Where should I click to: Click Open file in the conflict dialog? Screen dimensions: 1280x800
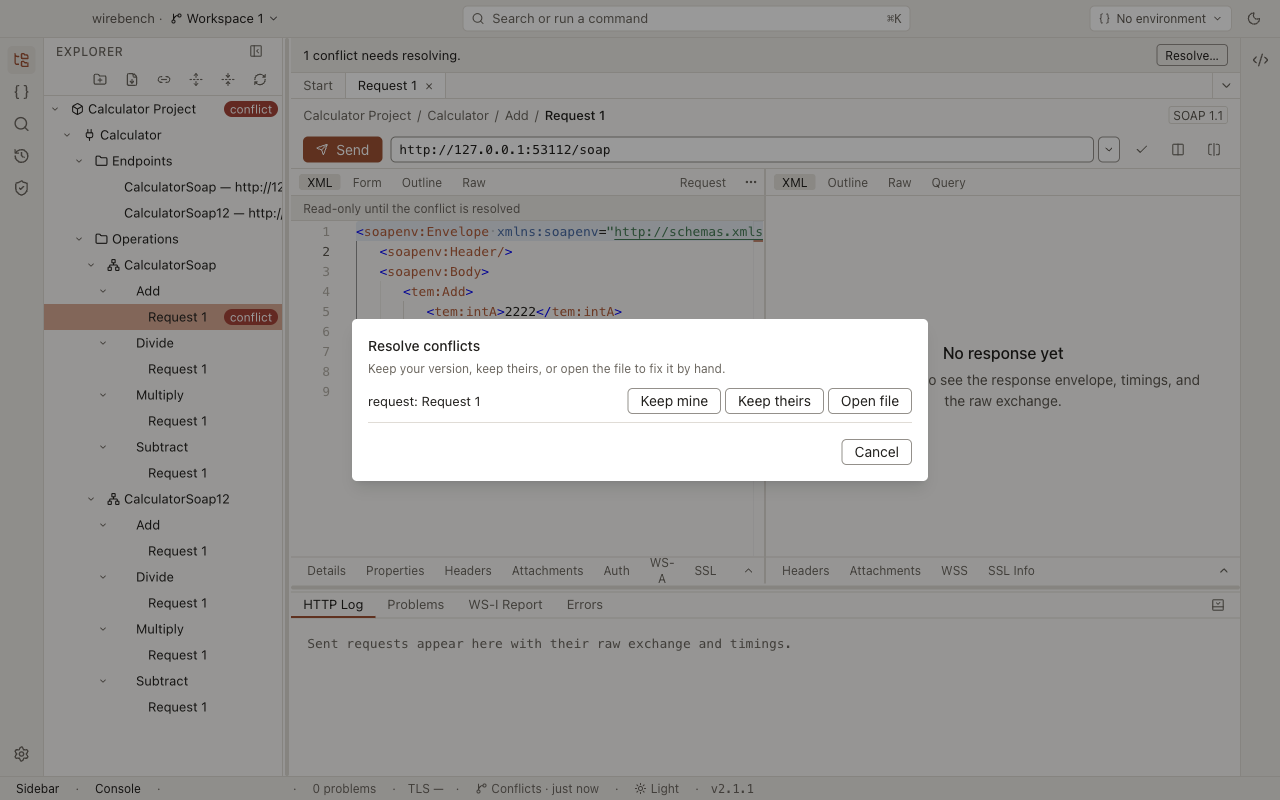click(x=870, y=401)
